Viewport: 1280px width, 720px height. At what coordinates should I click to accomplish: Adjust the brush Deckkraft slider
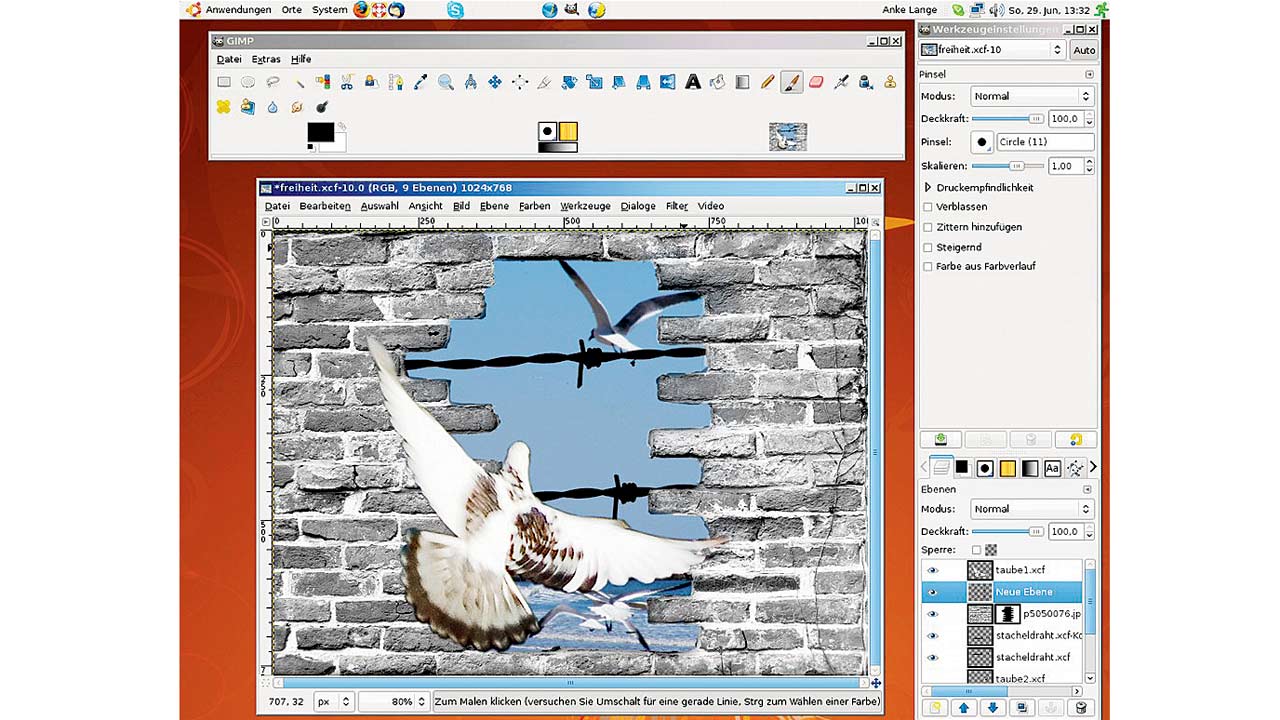(1009, 118)
